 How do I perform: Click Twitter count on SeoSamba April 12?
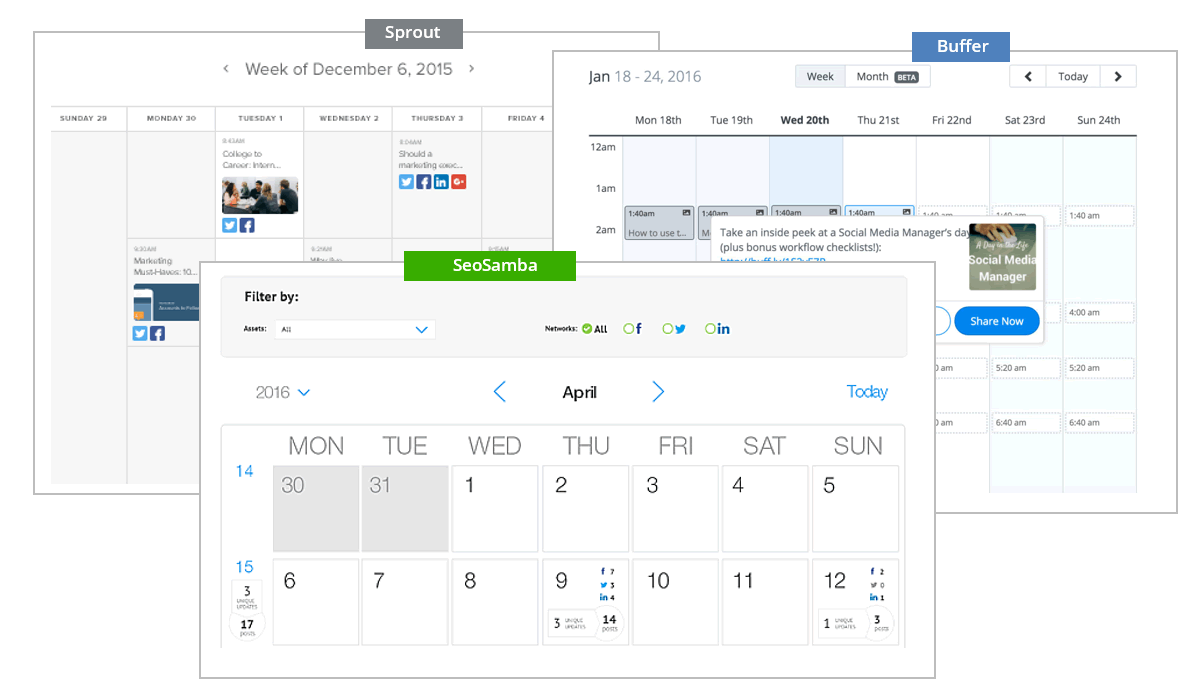click(877, 585)
